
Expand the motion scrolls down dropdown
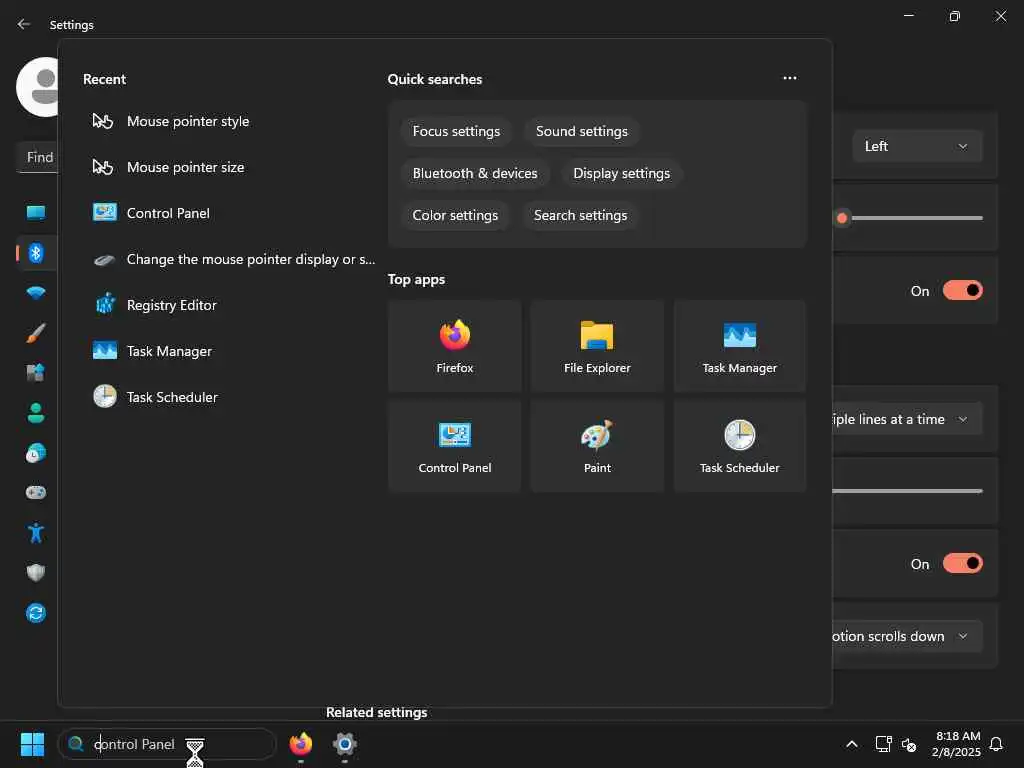908,636
